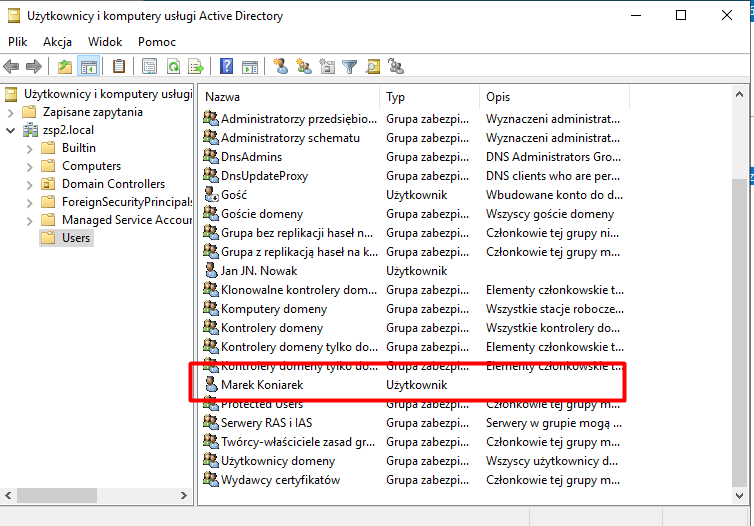Click the tree pane horizontal scrollbar right arrow
This screenshot has width=754, height=526.
pyautogui.click(x=184, y=495)
